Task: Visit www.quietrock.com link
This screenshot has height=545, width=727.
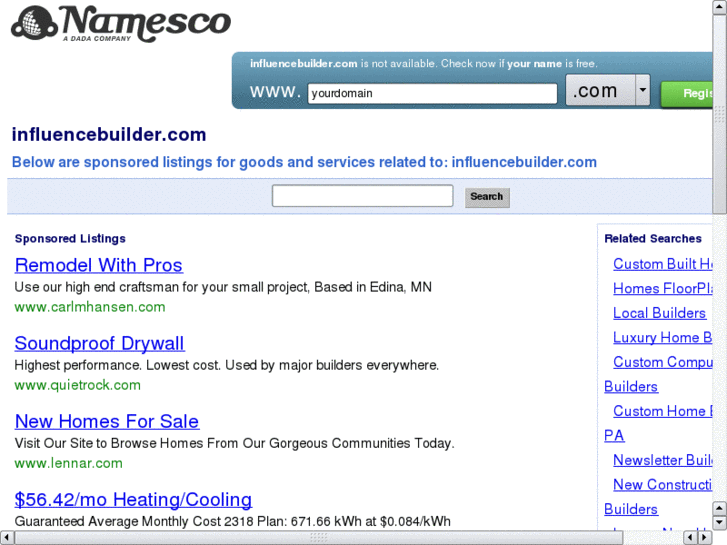Action: tap(77, 385)
